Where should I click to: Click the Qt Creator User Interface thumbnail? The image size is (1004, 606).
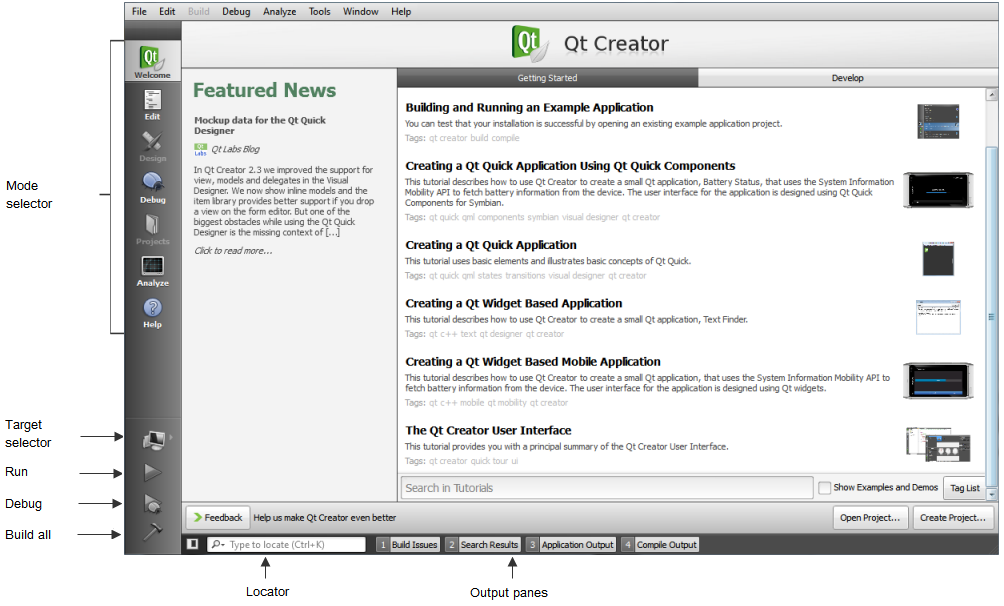tap(938, 444)
